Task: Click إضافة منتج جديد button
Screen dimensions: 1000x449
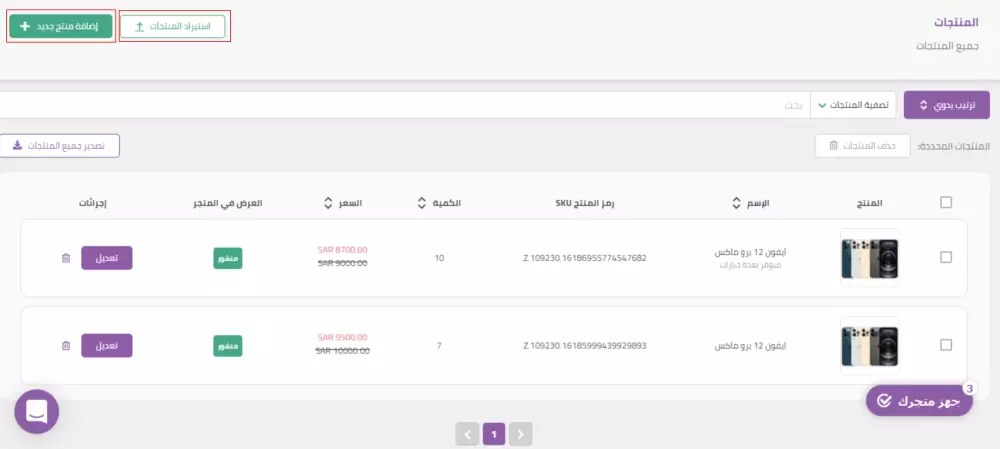Action: pos(61,26)
